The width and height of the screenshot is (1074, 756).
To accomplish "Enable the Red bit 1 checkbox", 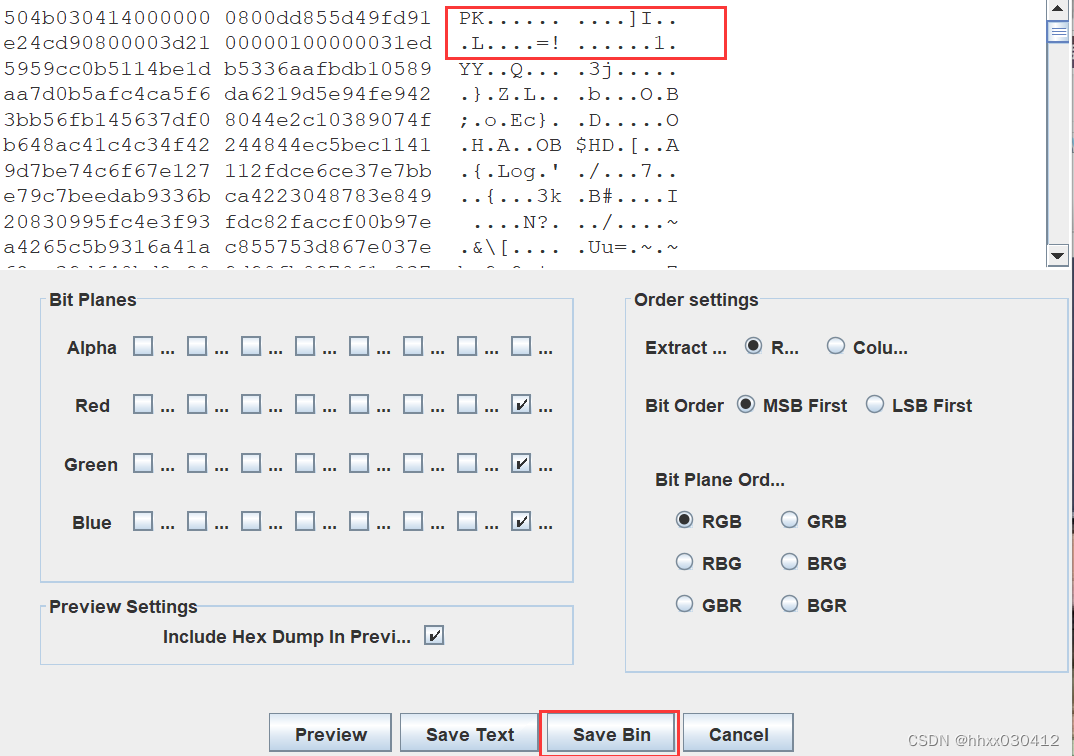I will click(467, 405).
